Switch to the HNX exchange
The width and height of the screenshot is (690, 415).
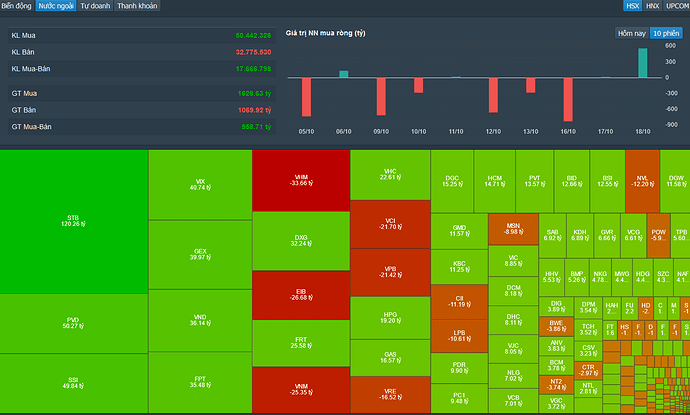653,6
